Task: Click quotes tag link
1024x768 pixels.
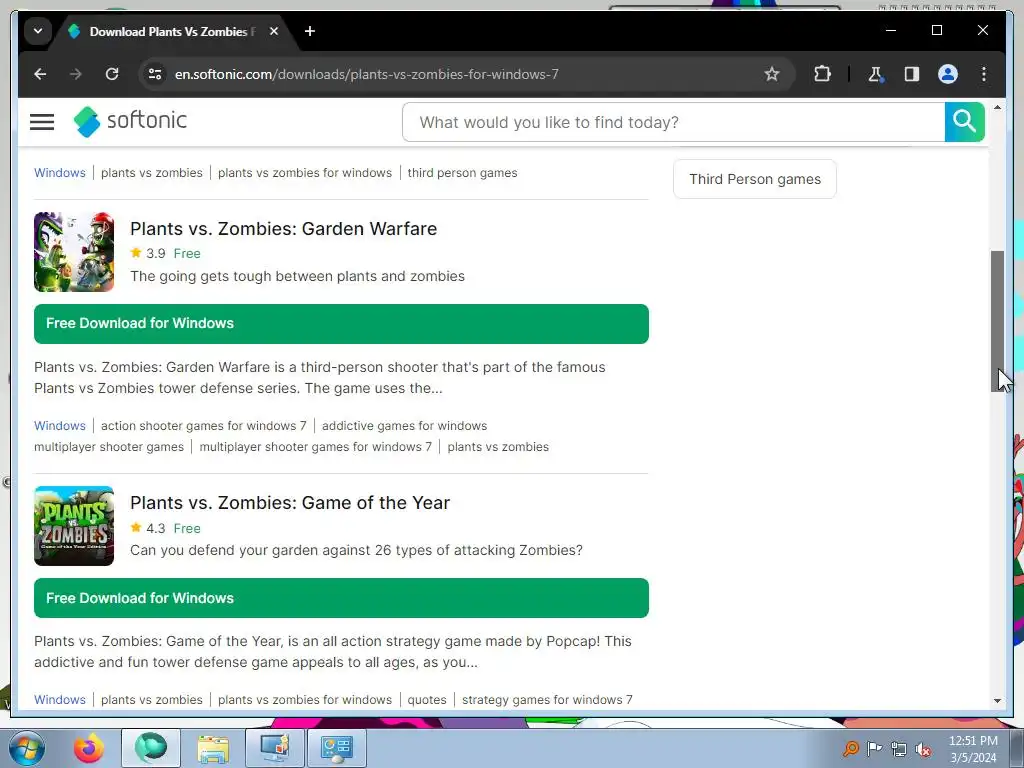Action: [427, 700]
